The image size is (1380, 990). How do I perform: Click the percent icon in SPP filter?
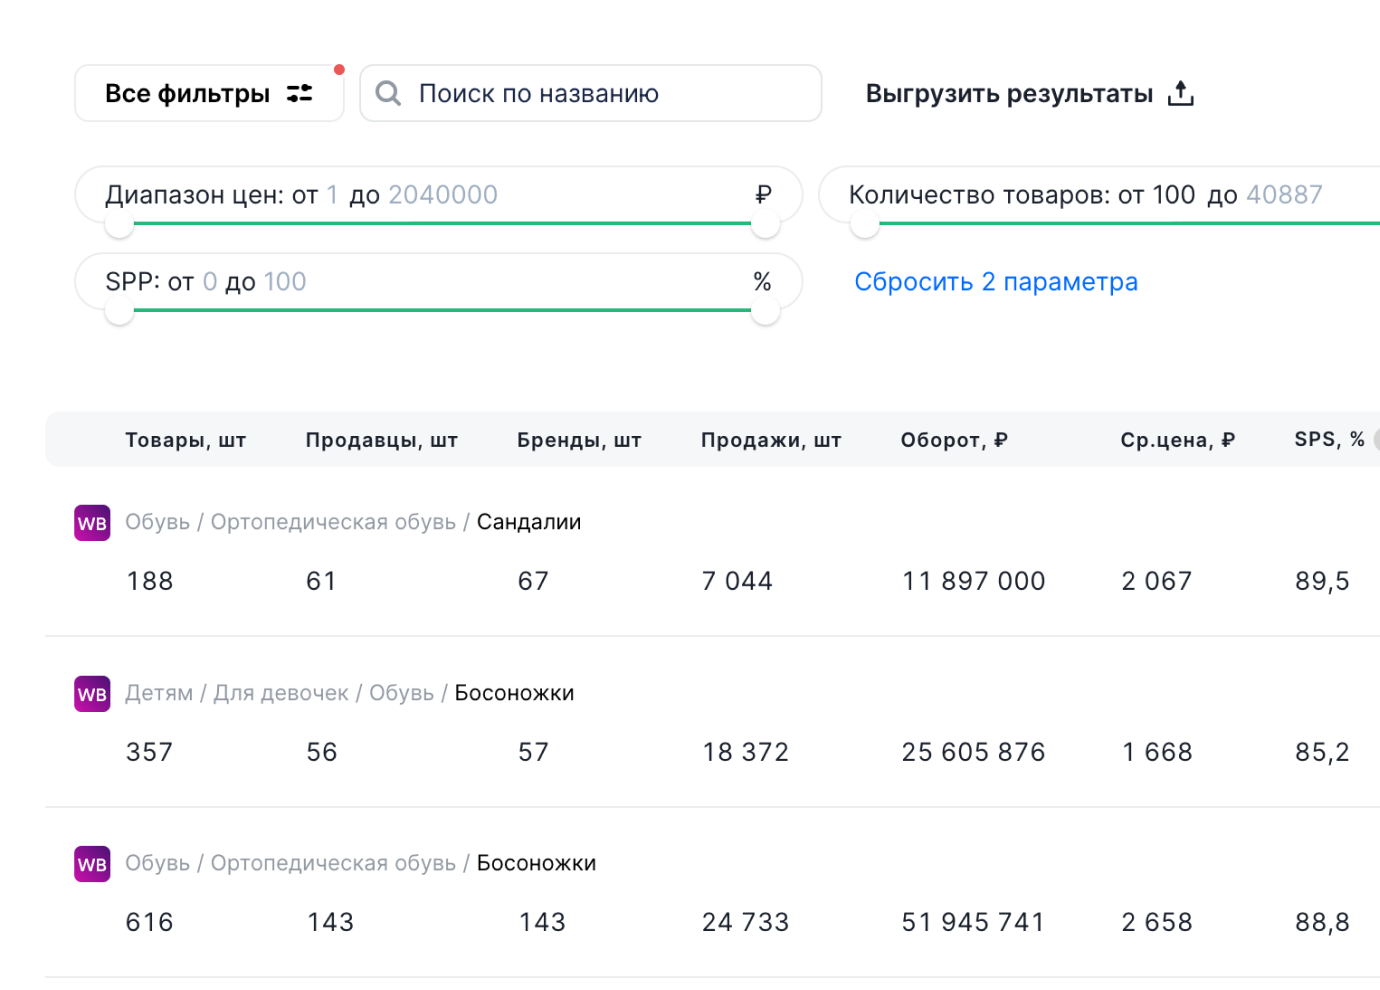coord(762,282)
